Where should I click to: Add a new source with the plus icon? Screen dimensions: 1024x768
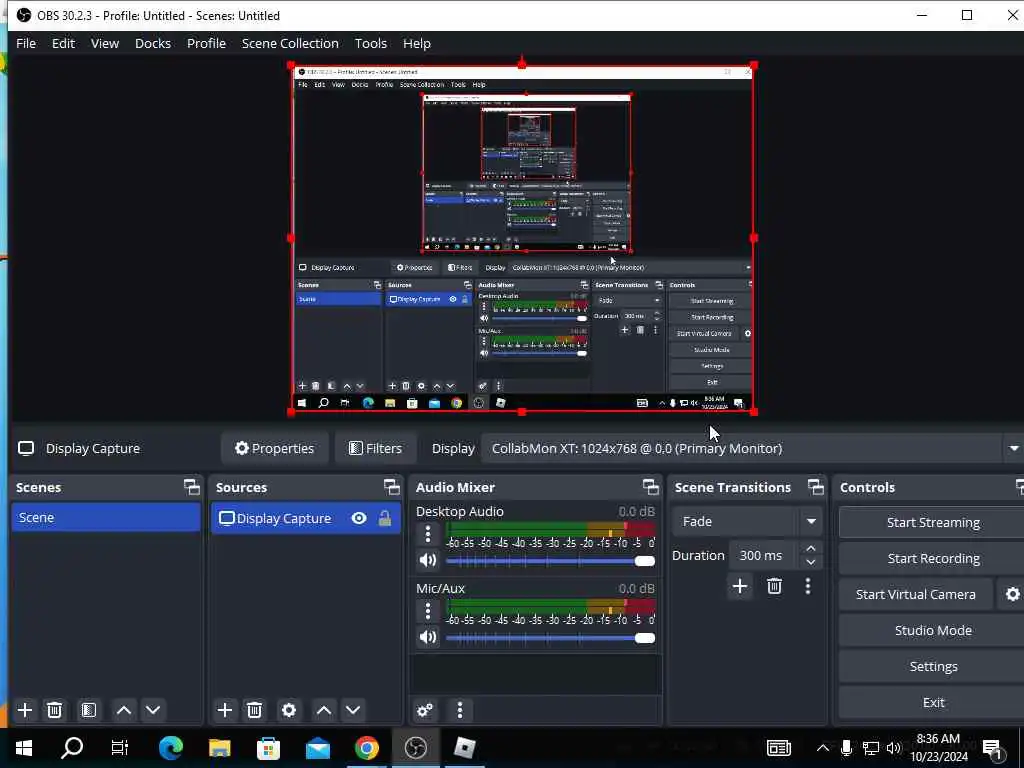pyautogui.click(x=225, y=710)
